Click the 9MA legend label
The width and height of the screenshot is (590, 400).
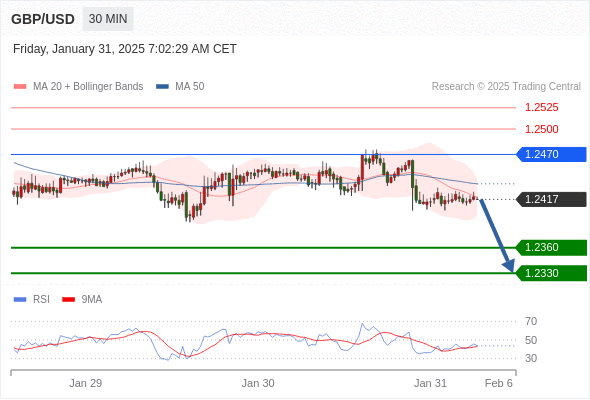tap(92, 300)
